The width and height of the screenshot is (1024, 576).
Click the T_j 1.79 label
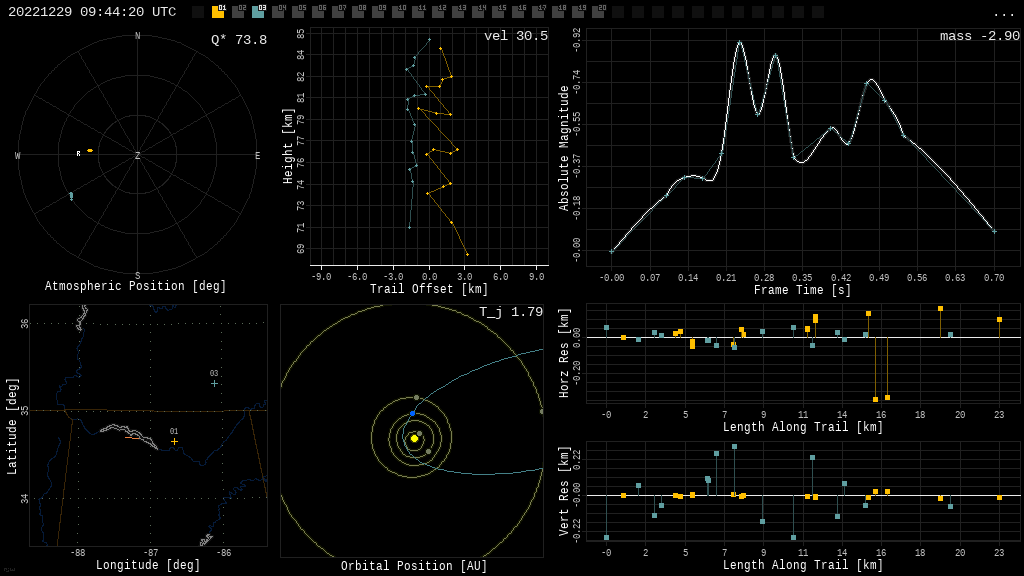(510, 312)
